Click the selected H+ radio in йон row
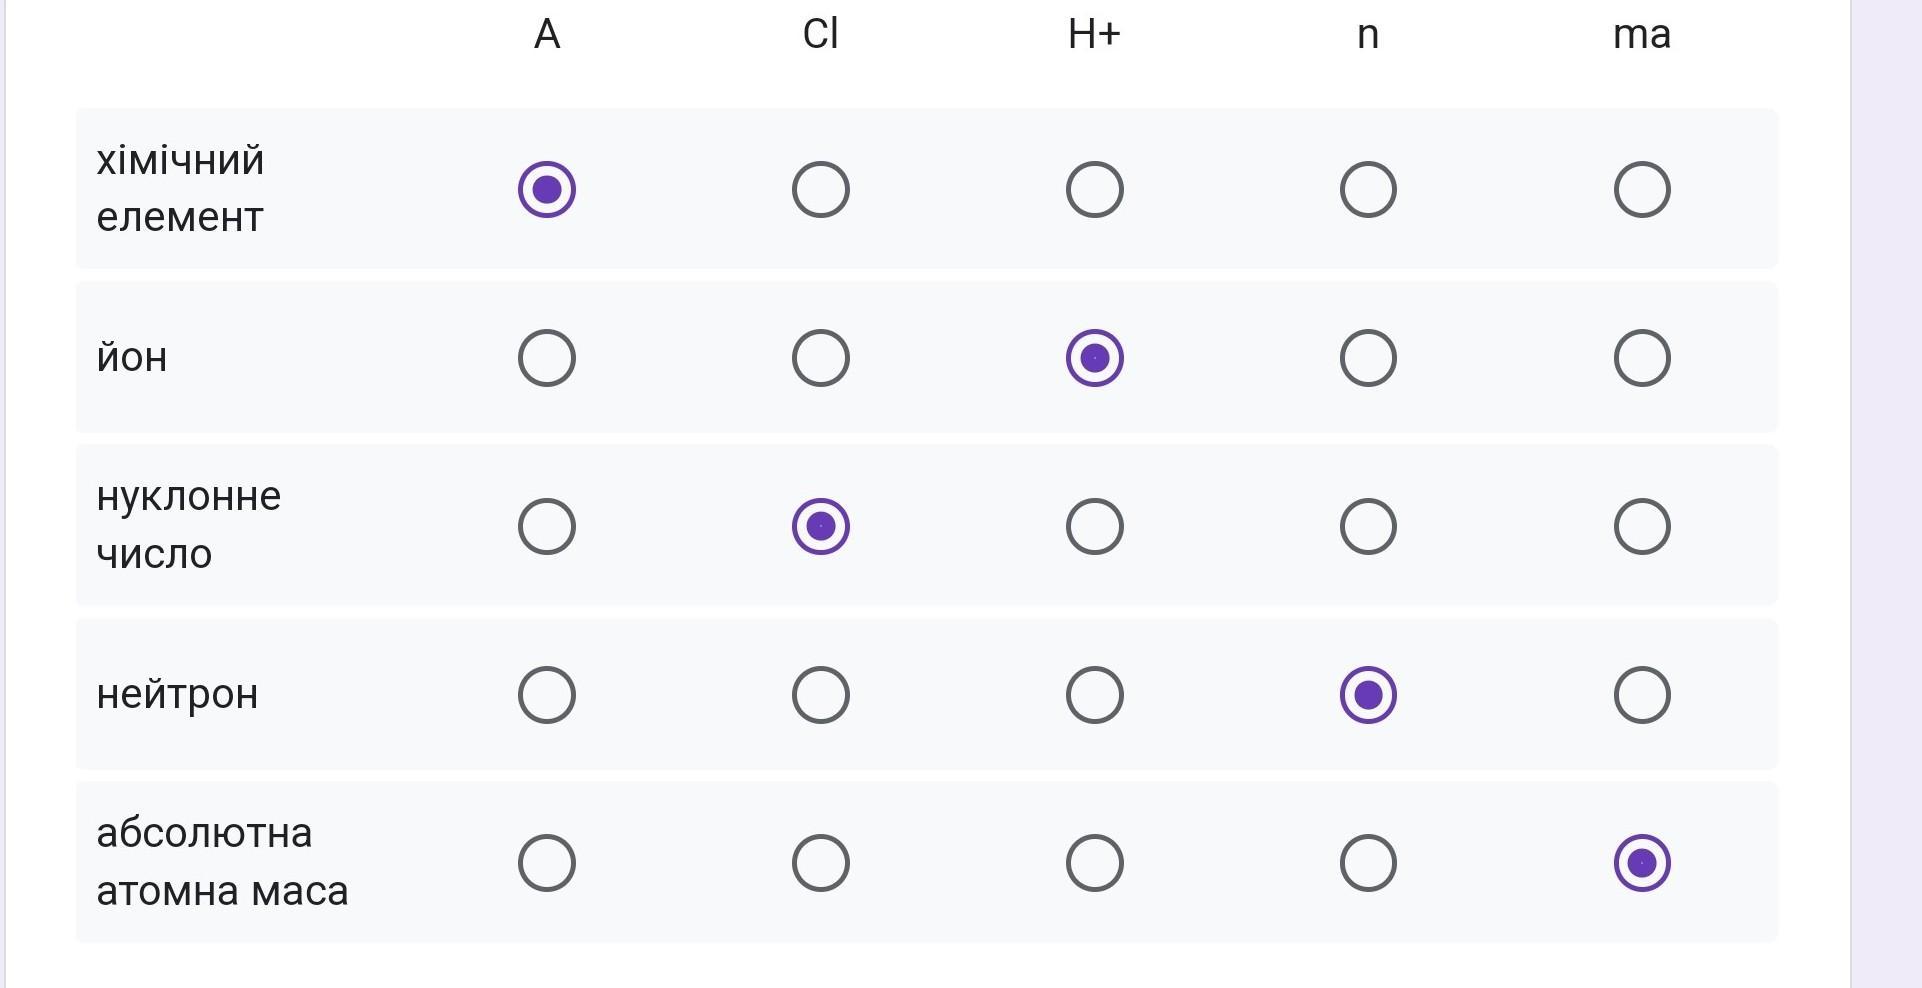 (1094, 358)
